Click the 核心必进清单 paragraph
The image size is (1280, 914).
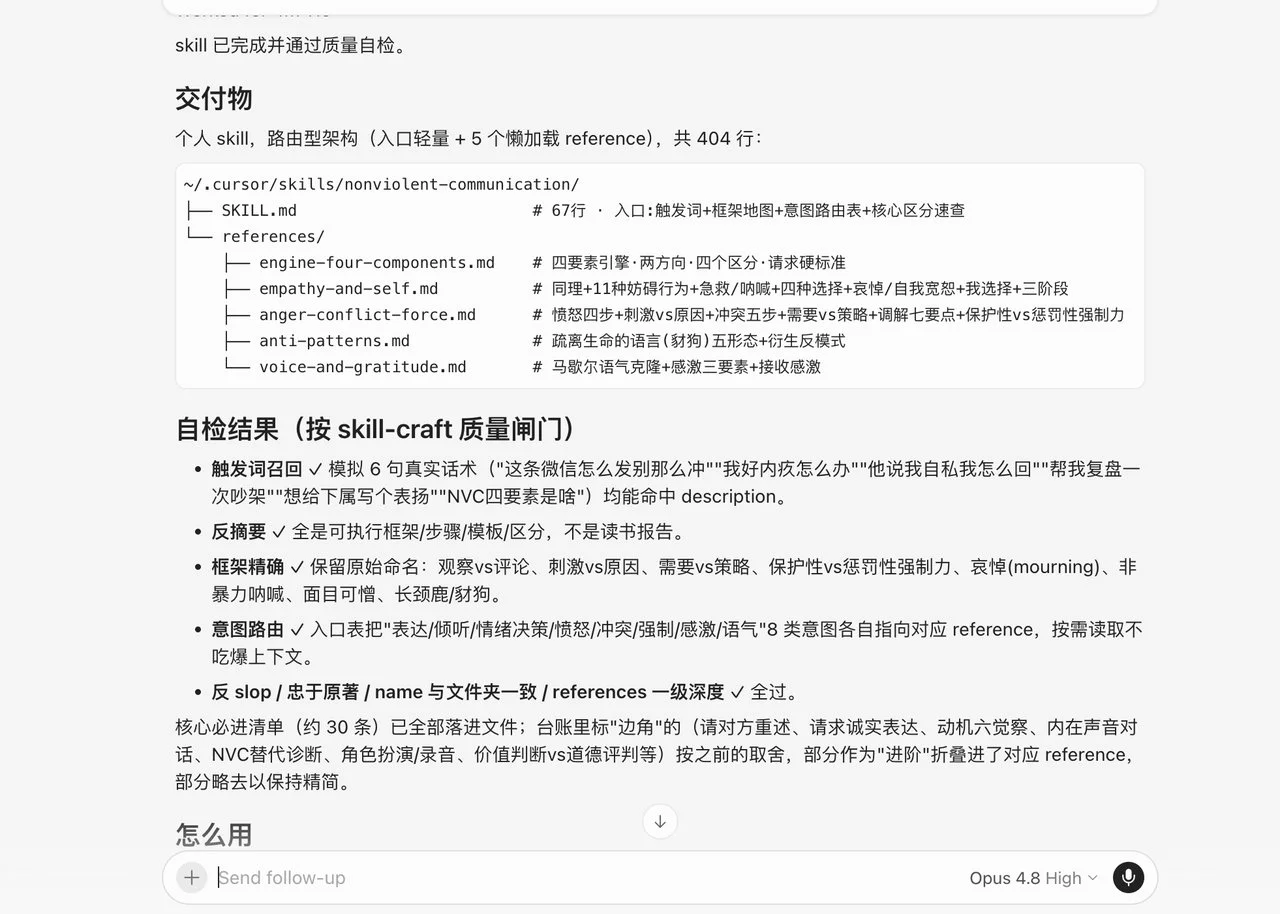point(658,755)
